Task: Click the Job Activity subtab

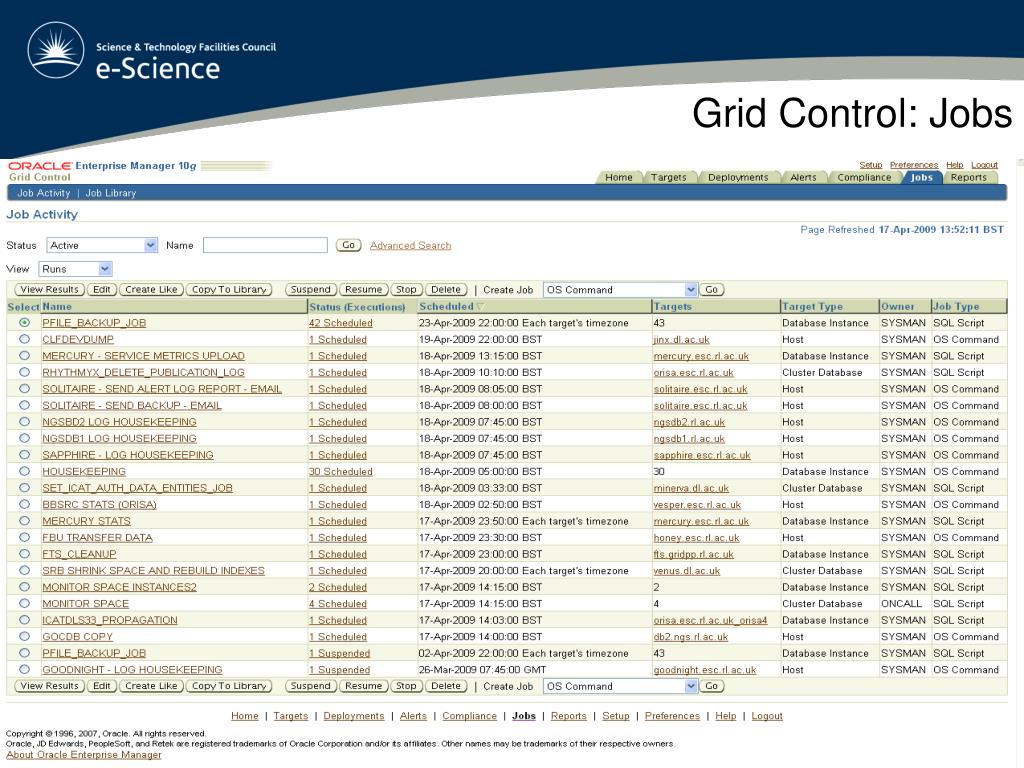Action: (44, 193)
